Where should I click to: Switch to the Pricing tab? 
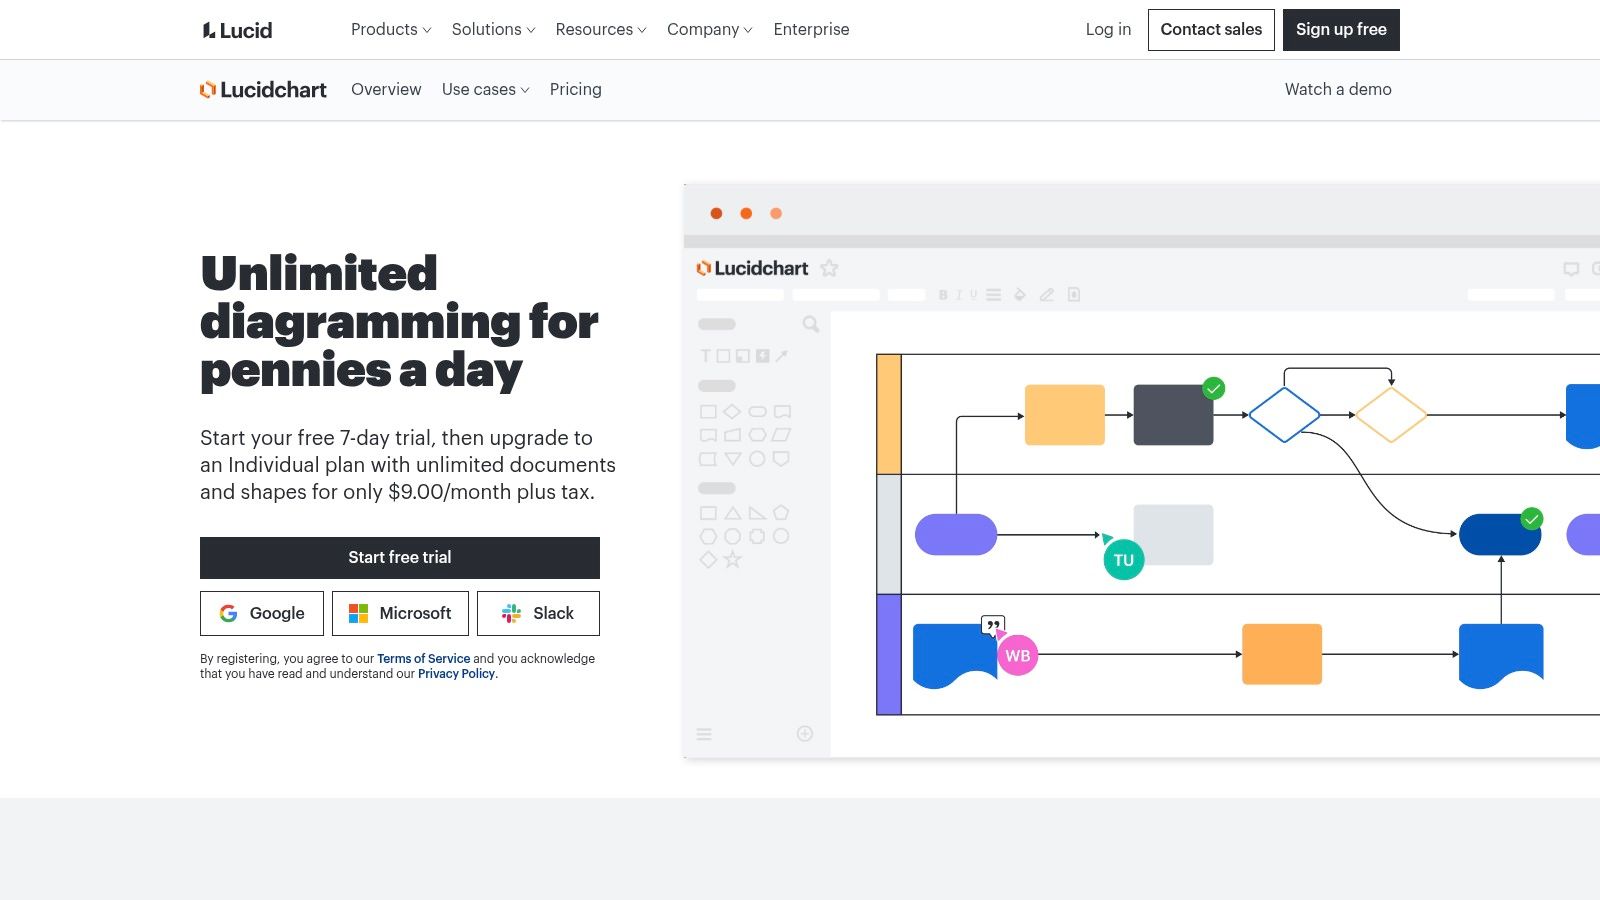575,89
